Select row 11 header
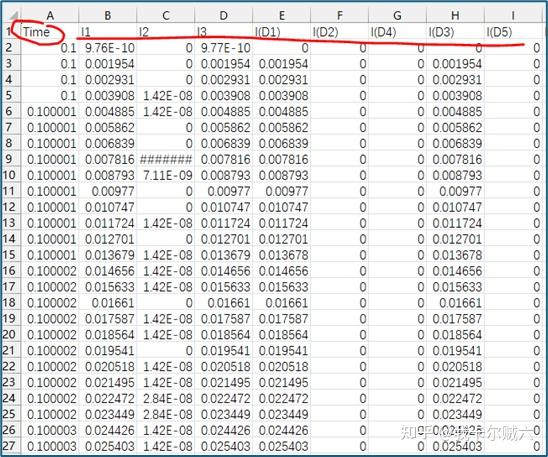 10,191
